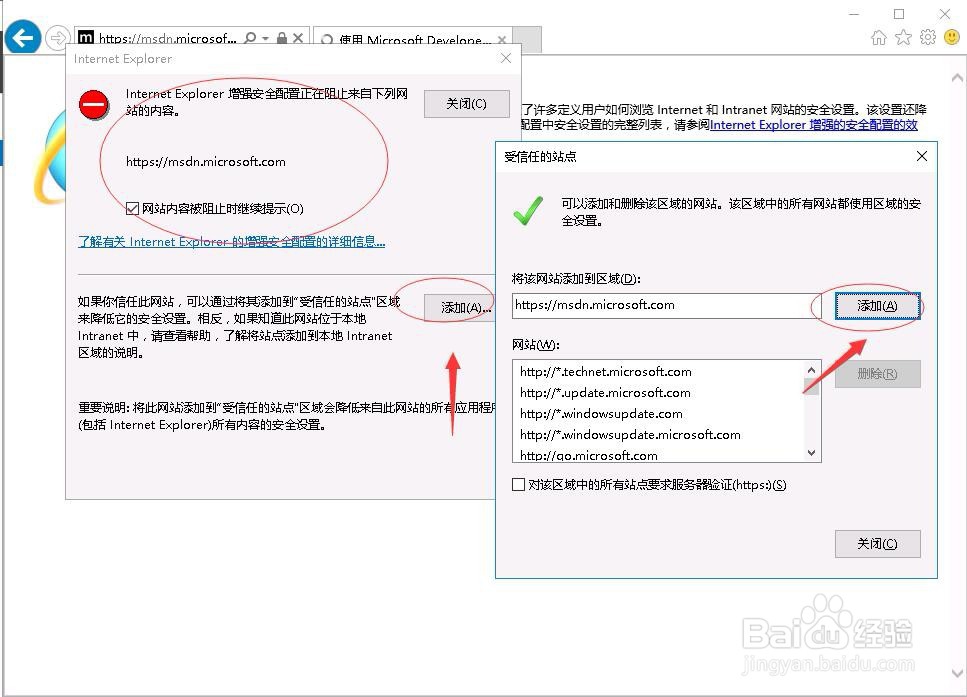Image resolution: width=967 pixels, height=697 pixels.
Task: Close the 受信任的站点 dialog with X
Action: pyautogui.click(x=921, y=156)
